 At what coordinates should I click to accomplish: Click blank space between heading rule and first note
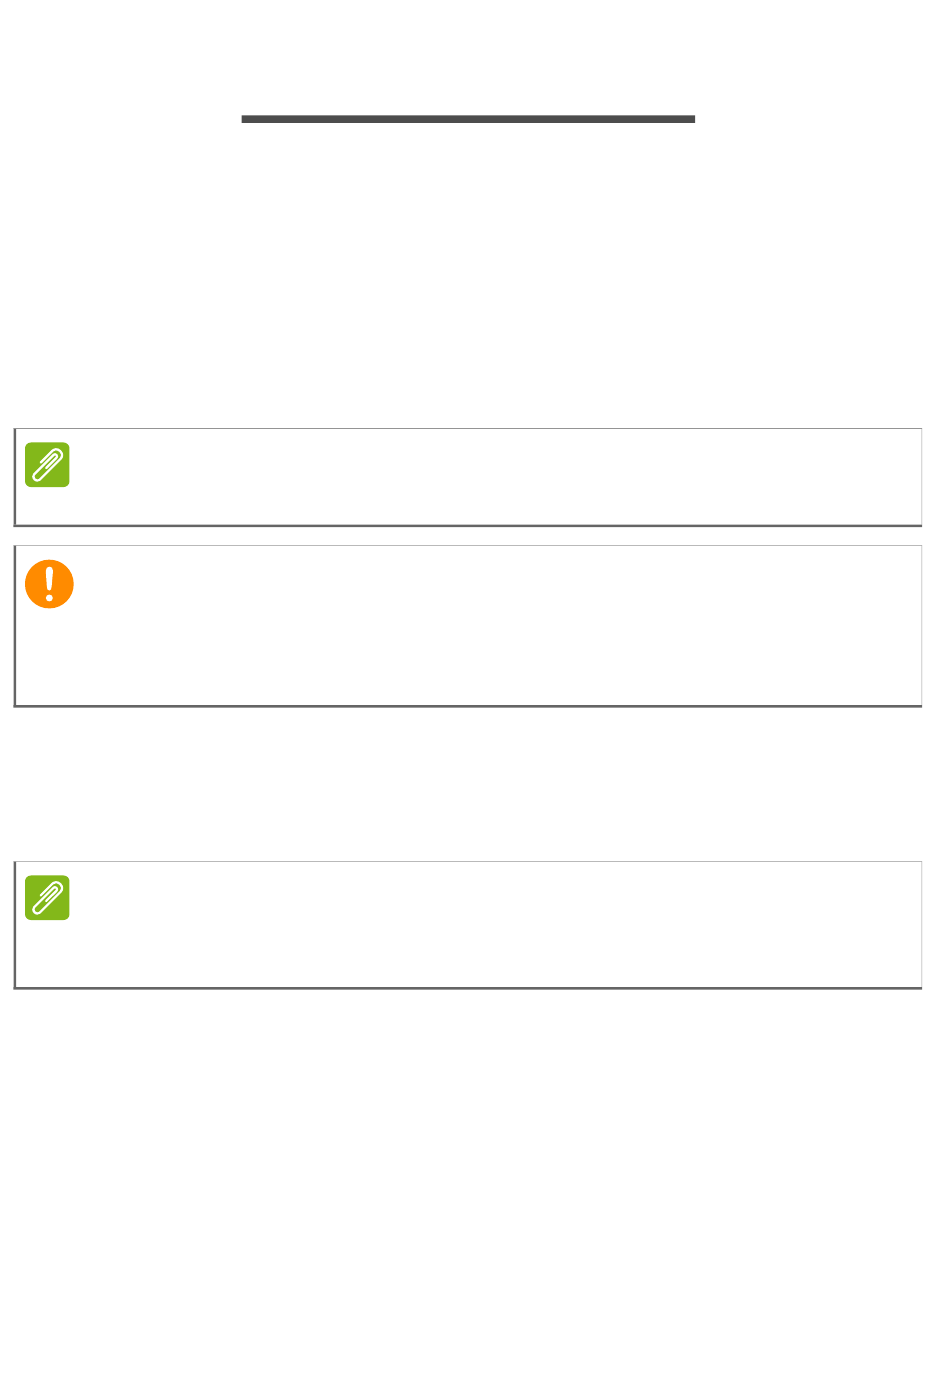(x=468, y=280)
